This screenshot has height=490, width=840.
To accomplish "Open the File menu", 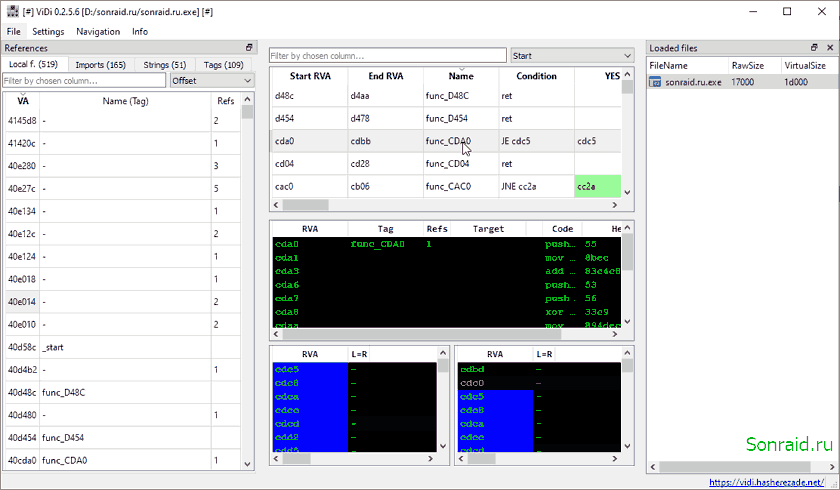I will click(13, 32).
